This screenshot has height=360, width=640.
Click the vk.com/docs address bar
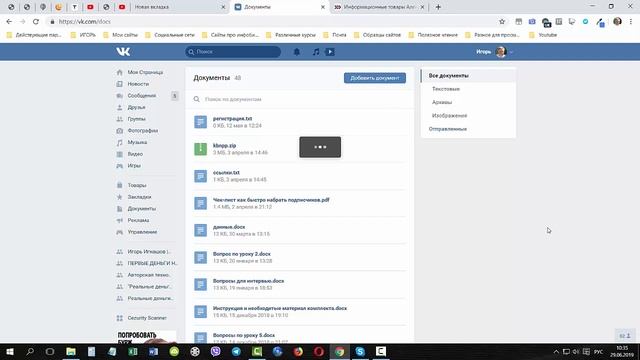coord(269,22)
